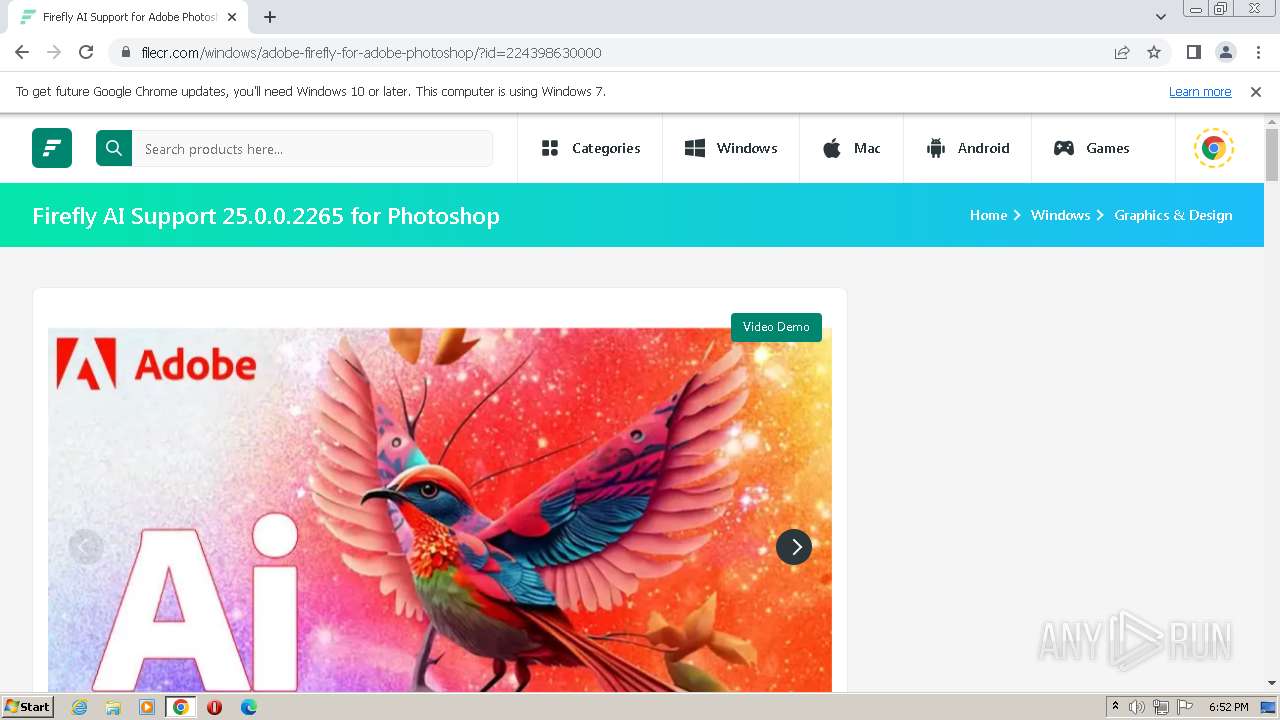1280x720 pixels.
Task: Open the Mac menu item
Action: (851, 148)
